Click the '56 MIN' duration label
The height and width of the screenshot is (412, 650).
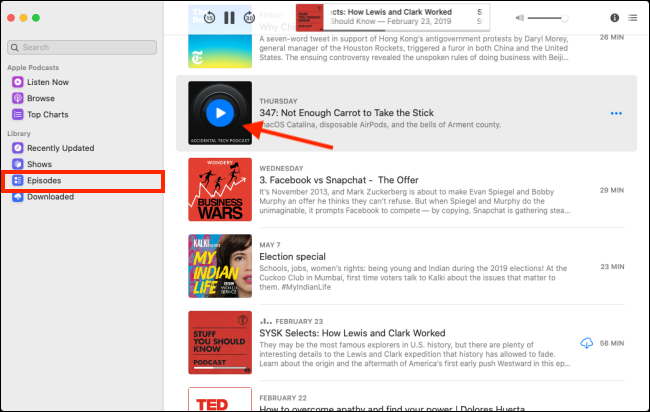click(x=612, y=343)
